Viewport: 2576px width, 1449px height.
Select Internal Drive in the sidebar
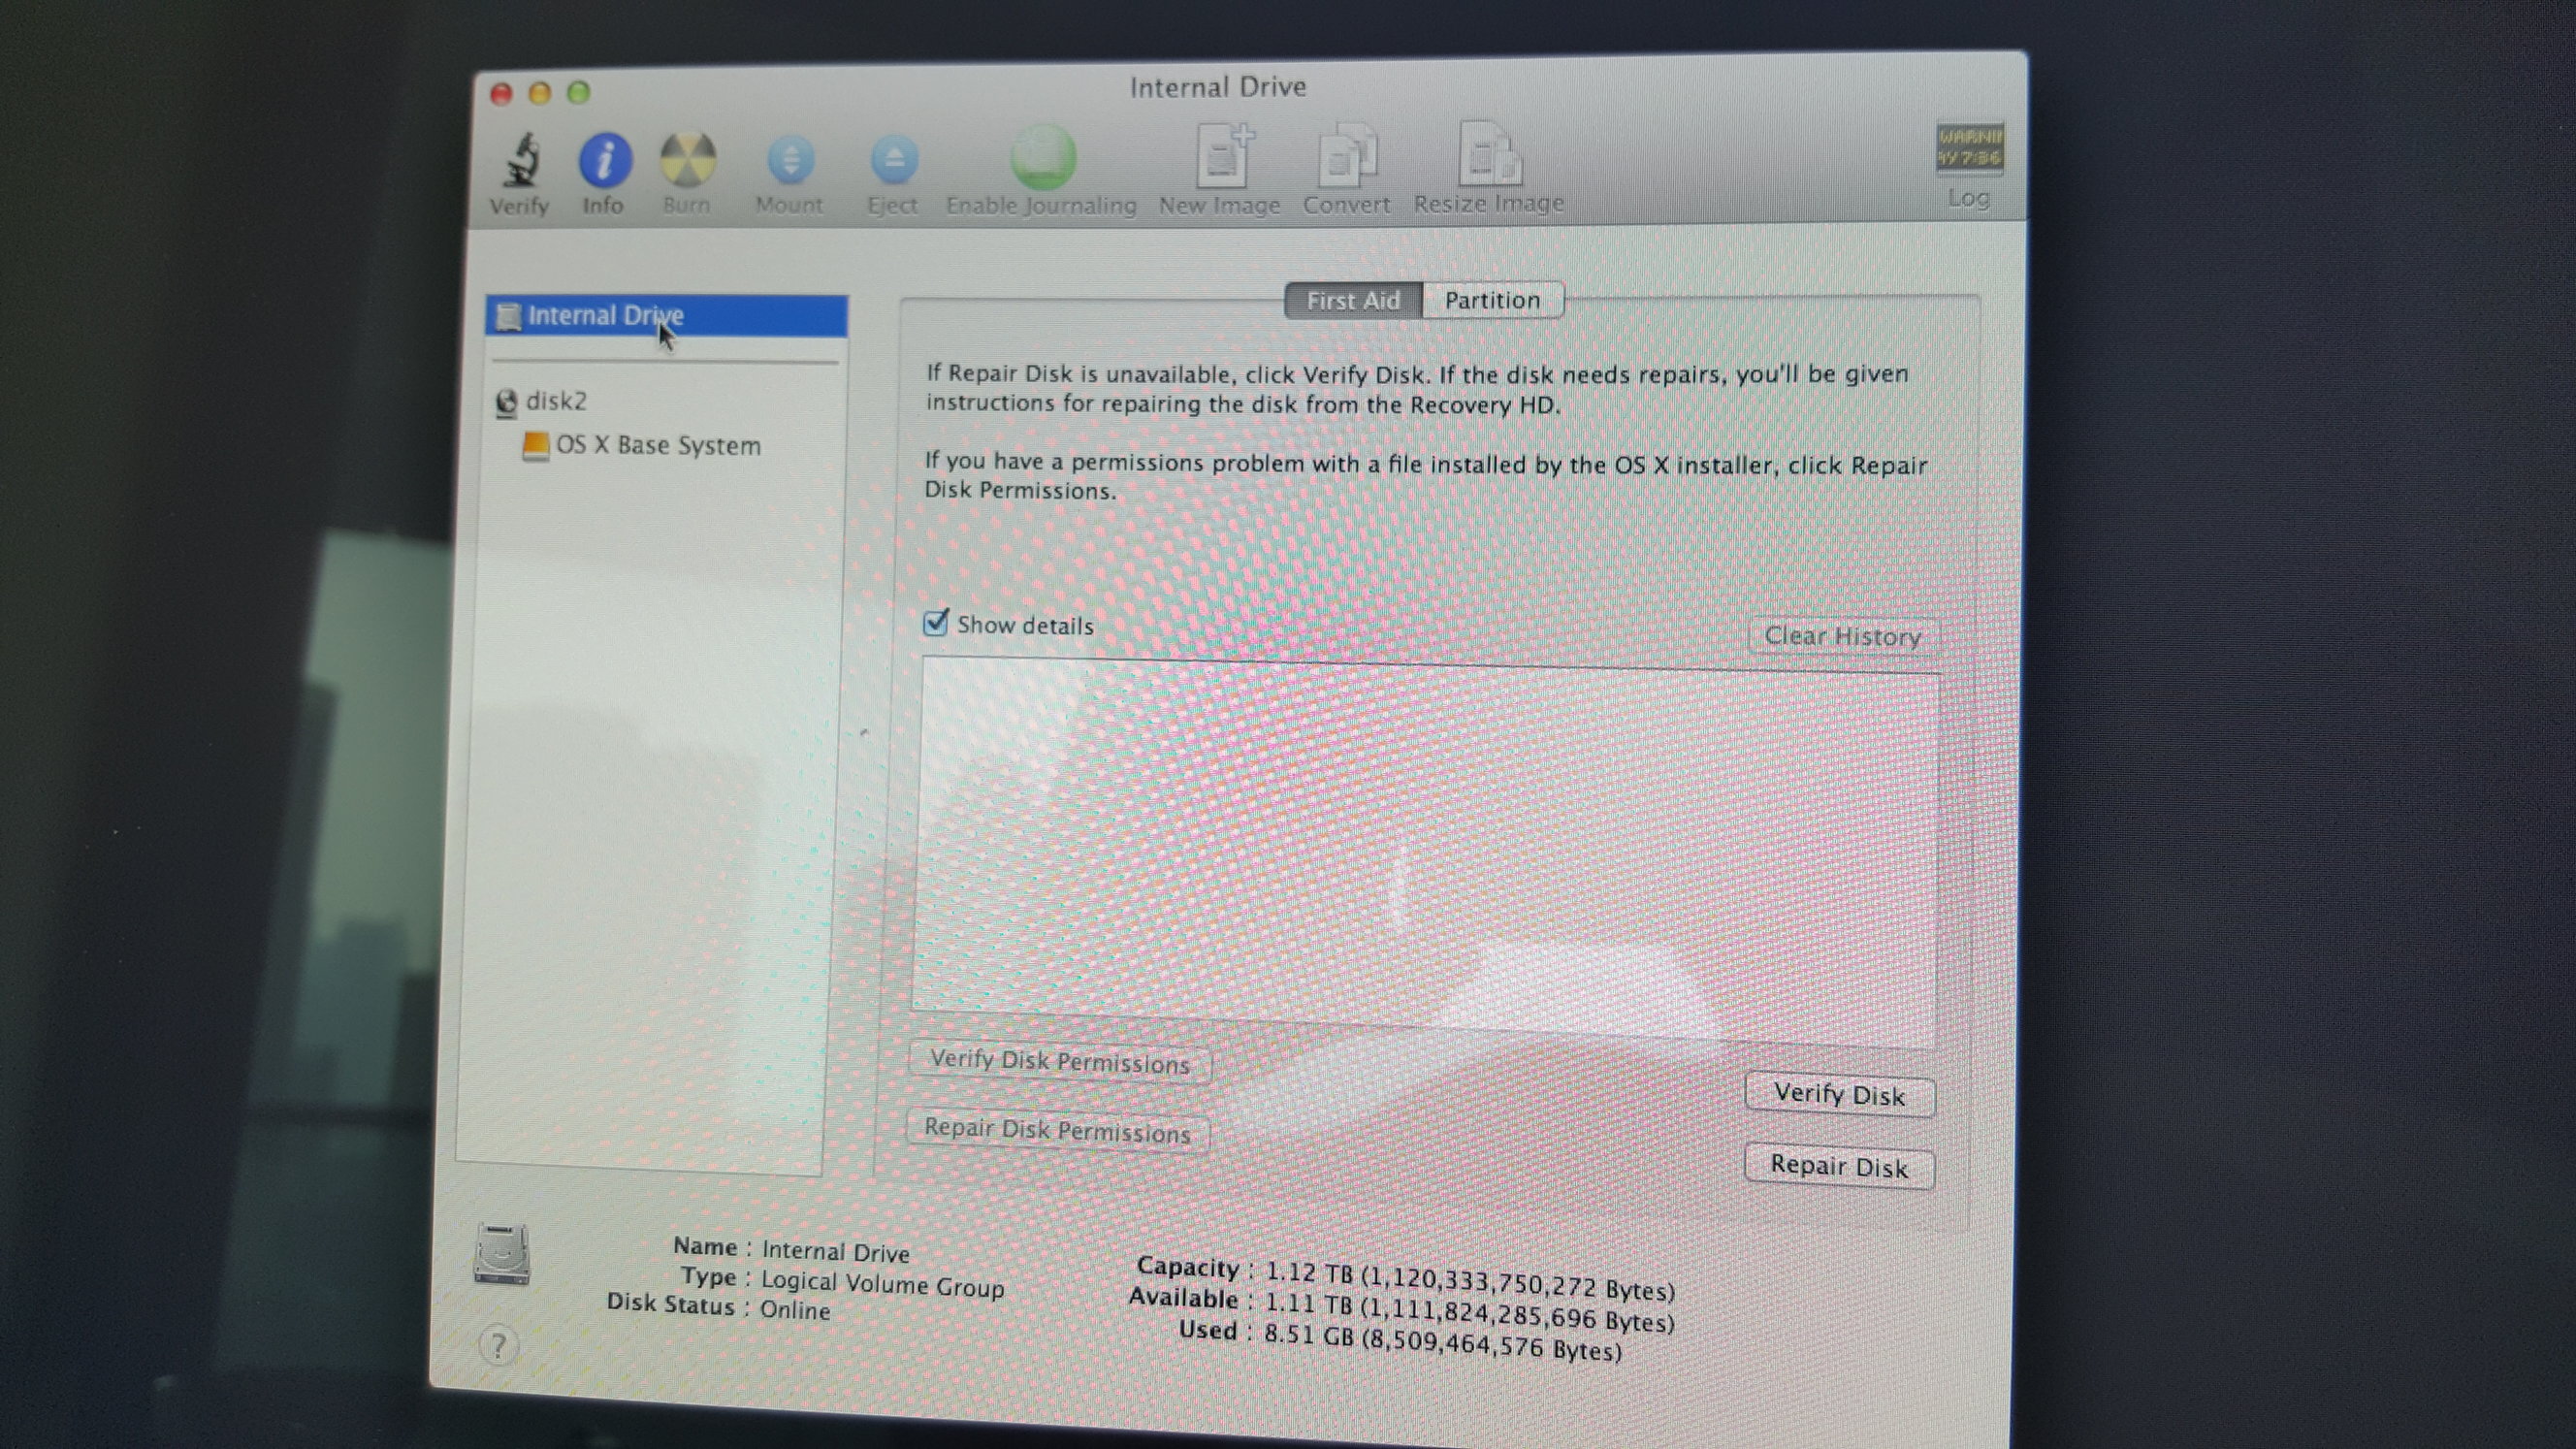666,316
